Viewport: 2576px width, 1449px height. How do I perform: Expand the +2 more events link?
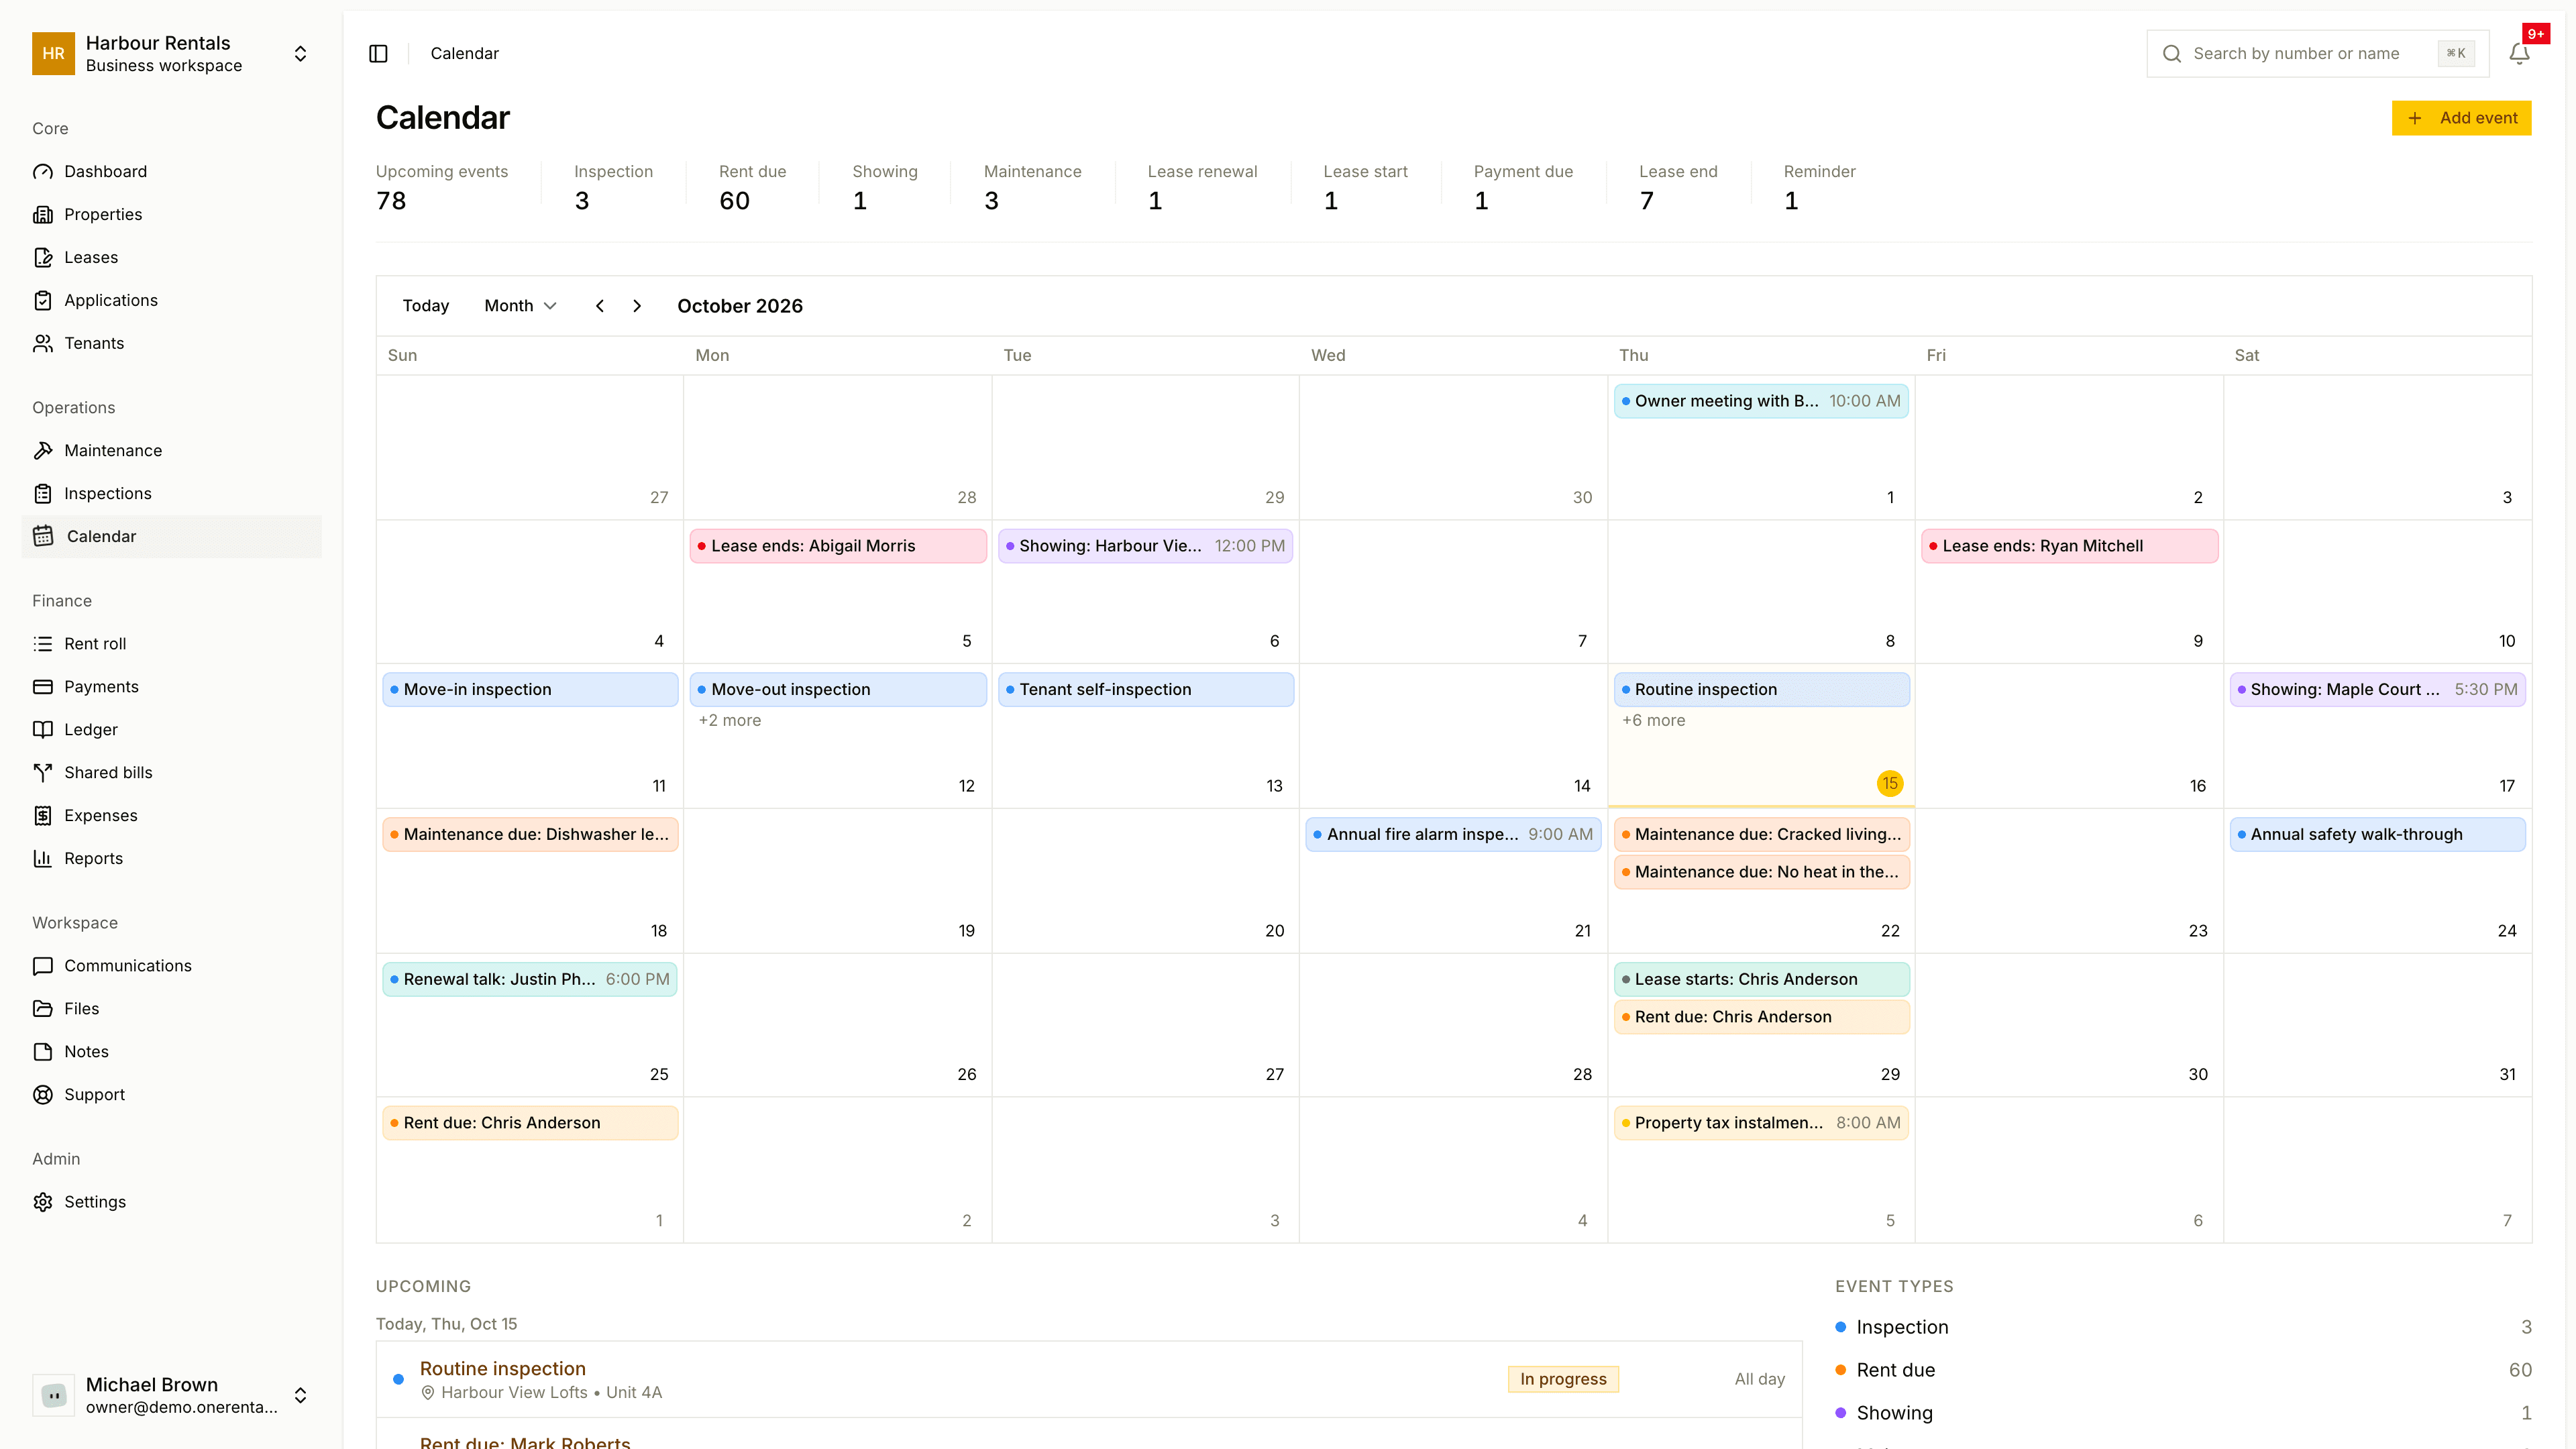(729, 721)
